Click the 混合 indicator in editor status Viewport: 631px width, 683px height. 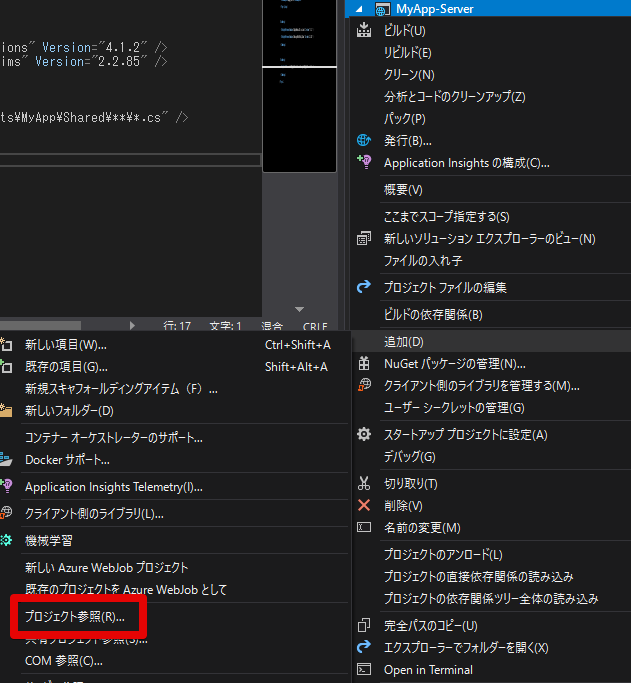(x=272, y=325)
